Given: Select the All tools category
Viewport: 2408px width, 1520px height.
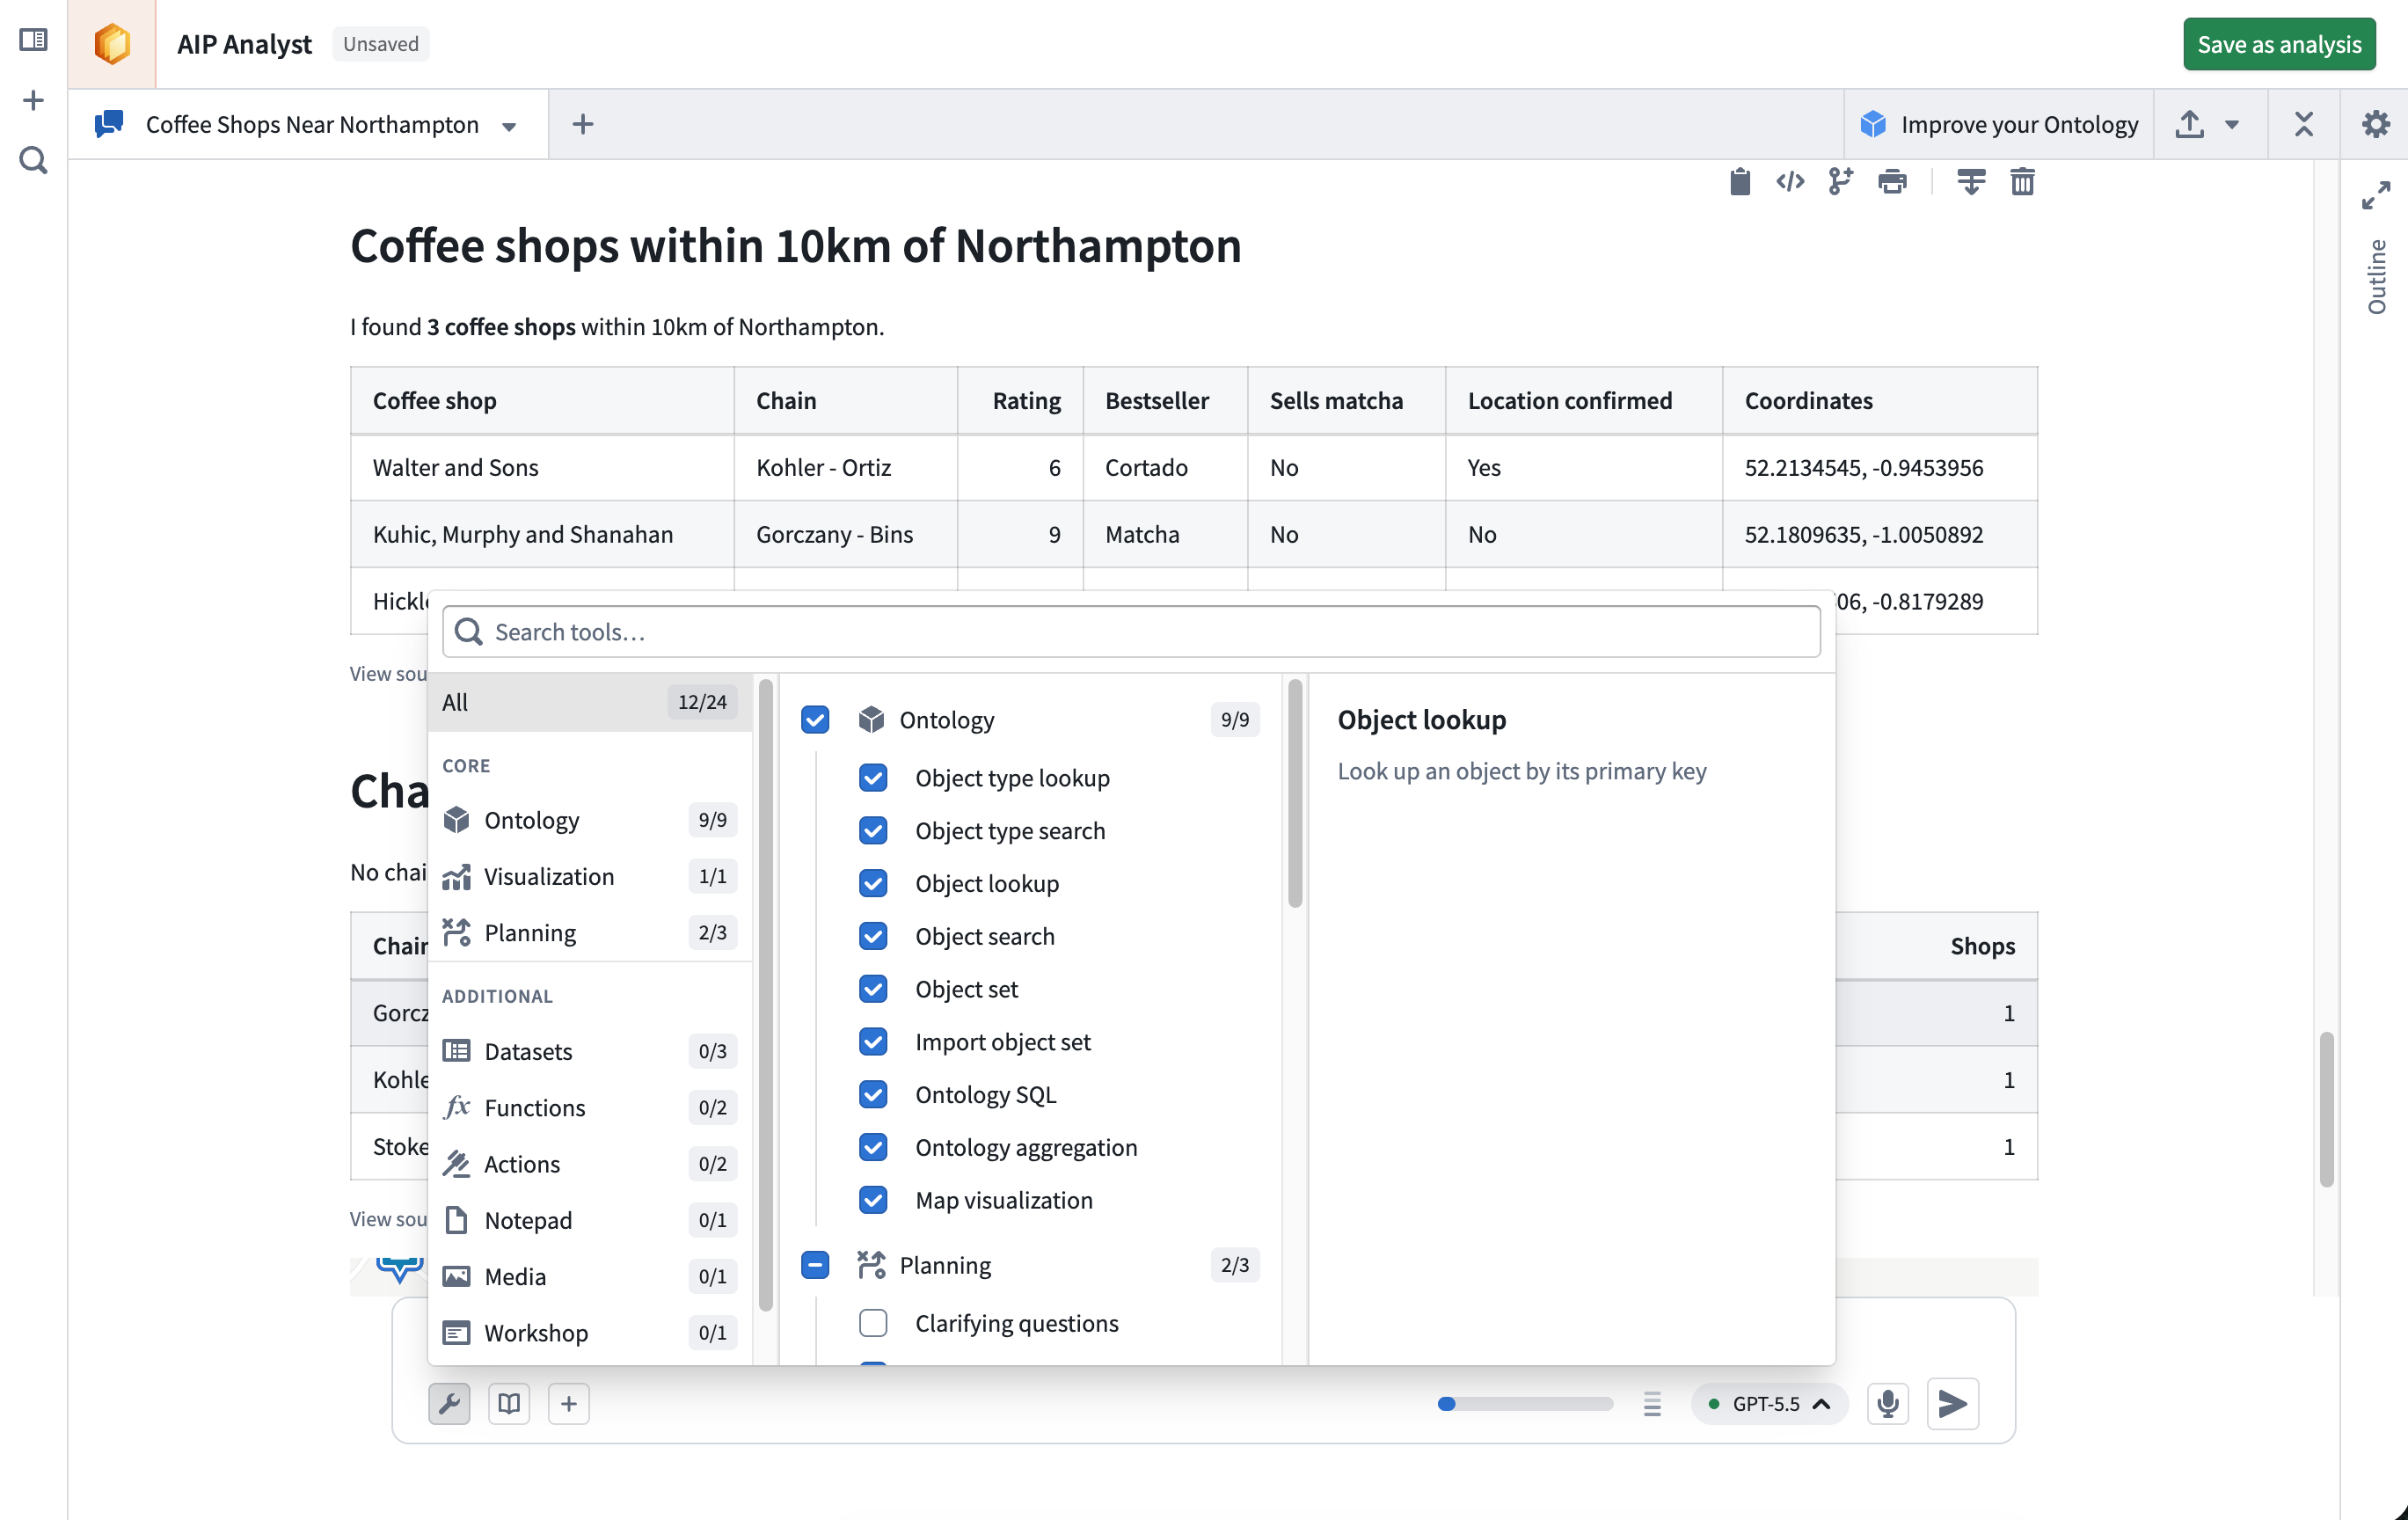Looking at the screenshot, I should (x=590, y=703).
